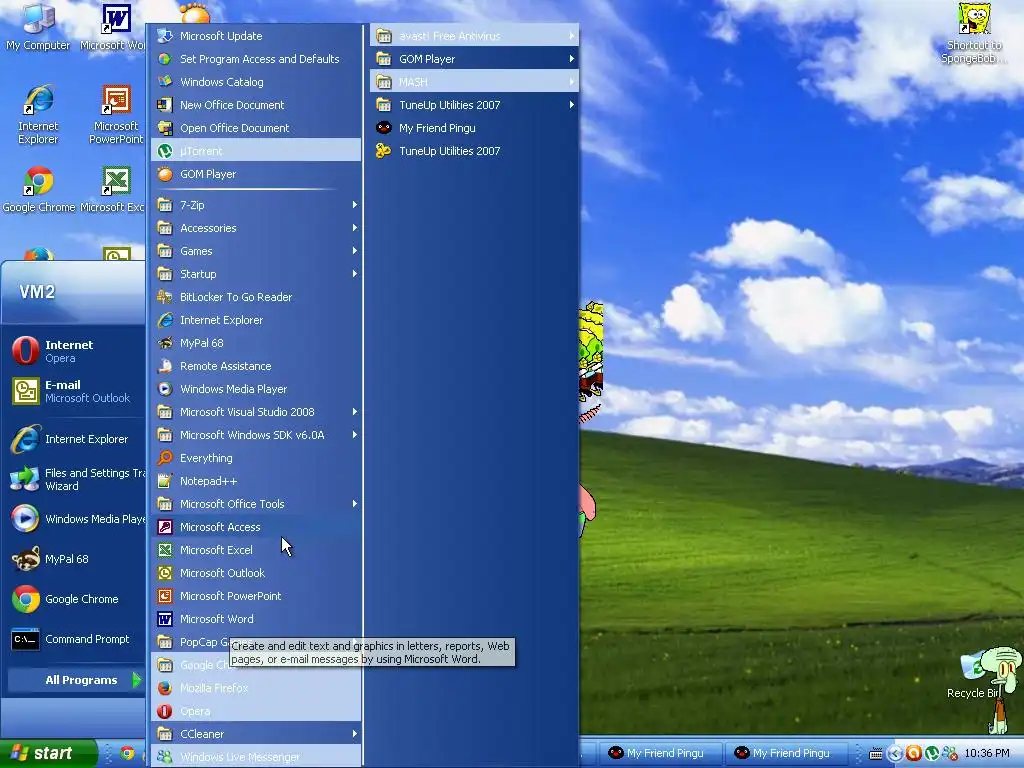Choose Open Office Document

coord(255,128)
